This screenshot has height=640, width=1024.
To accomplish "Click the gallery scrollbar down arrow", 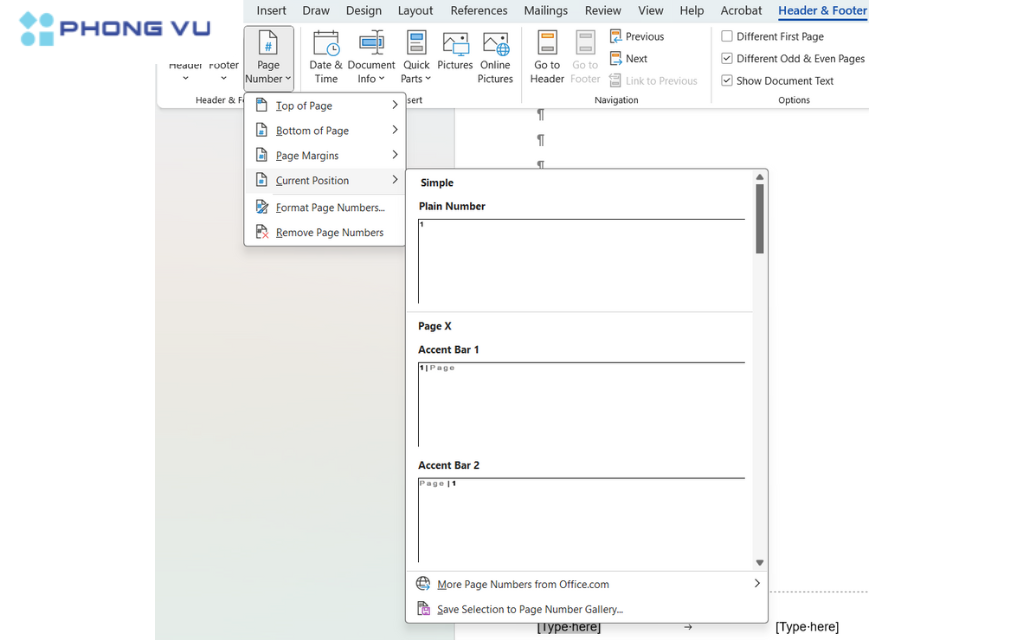I will point(760,563).
